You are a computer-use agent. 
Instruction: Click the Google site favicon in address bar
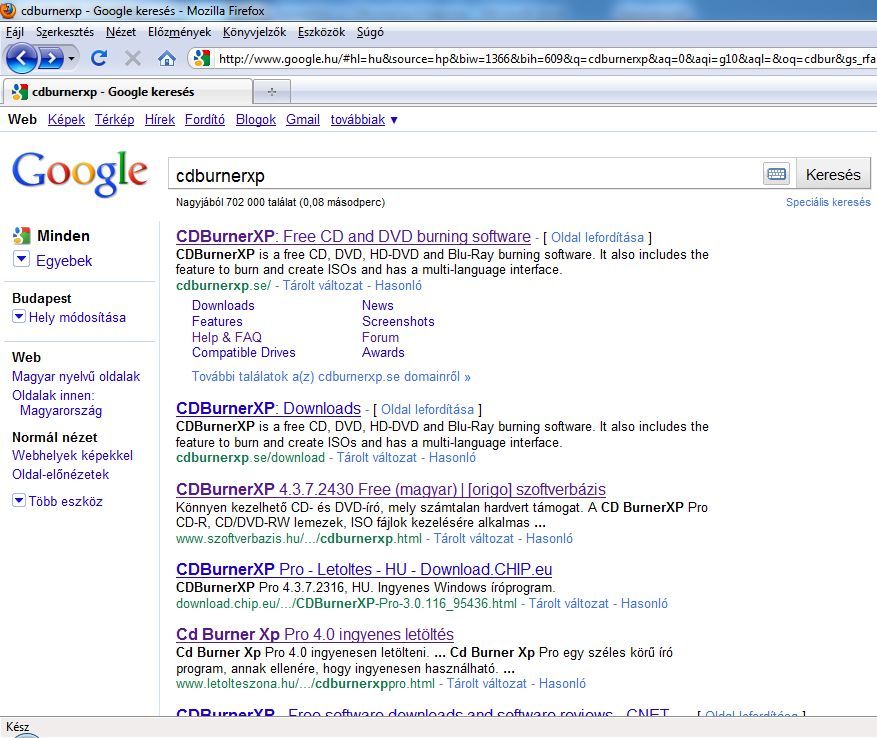click(x=202, y=58)
